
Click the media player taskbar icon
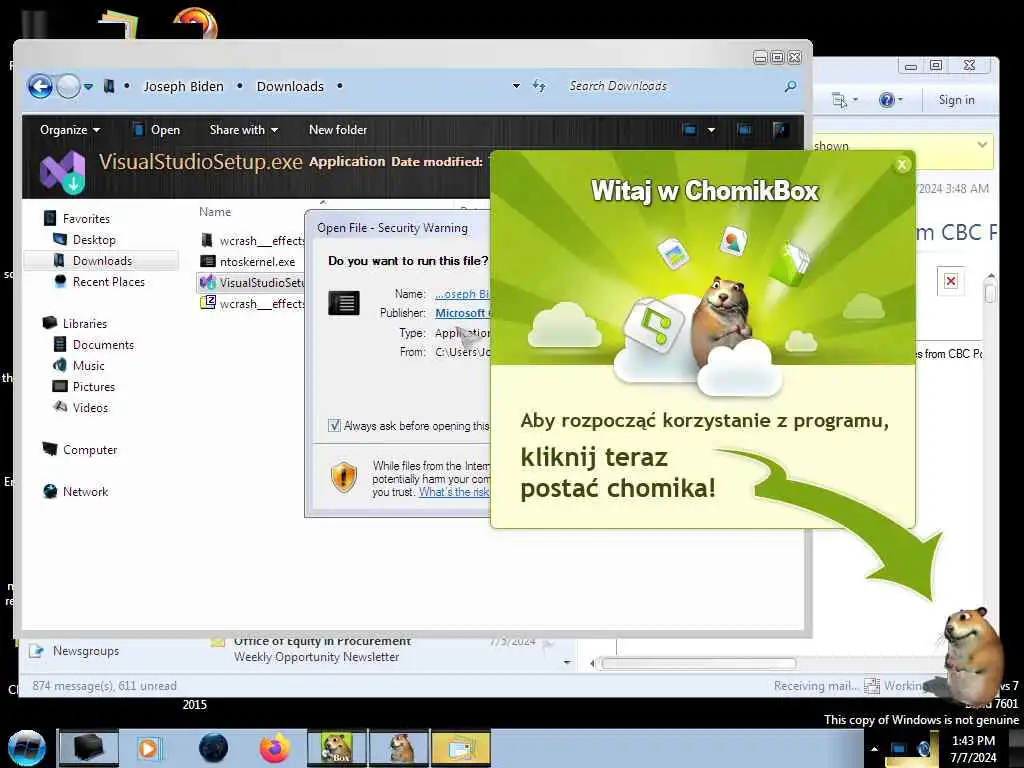[x=148, y=748]
